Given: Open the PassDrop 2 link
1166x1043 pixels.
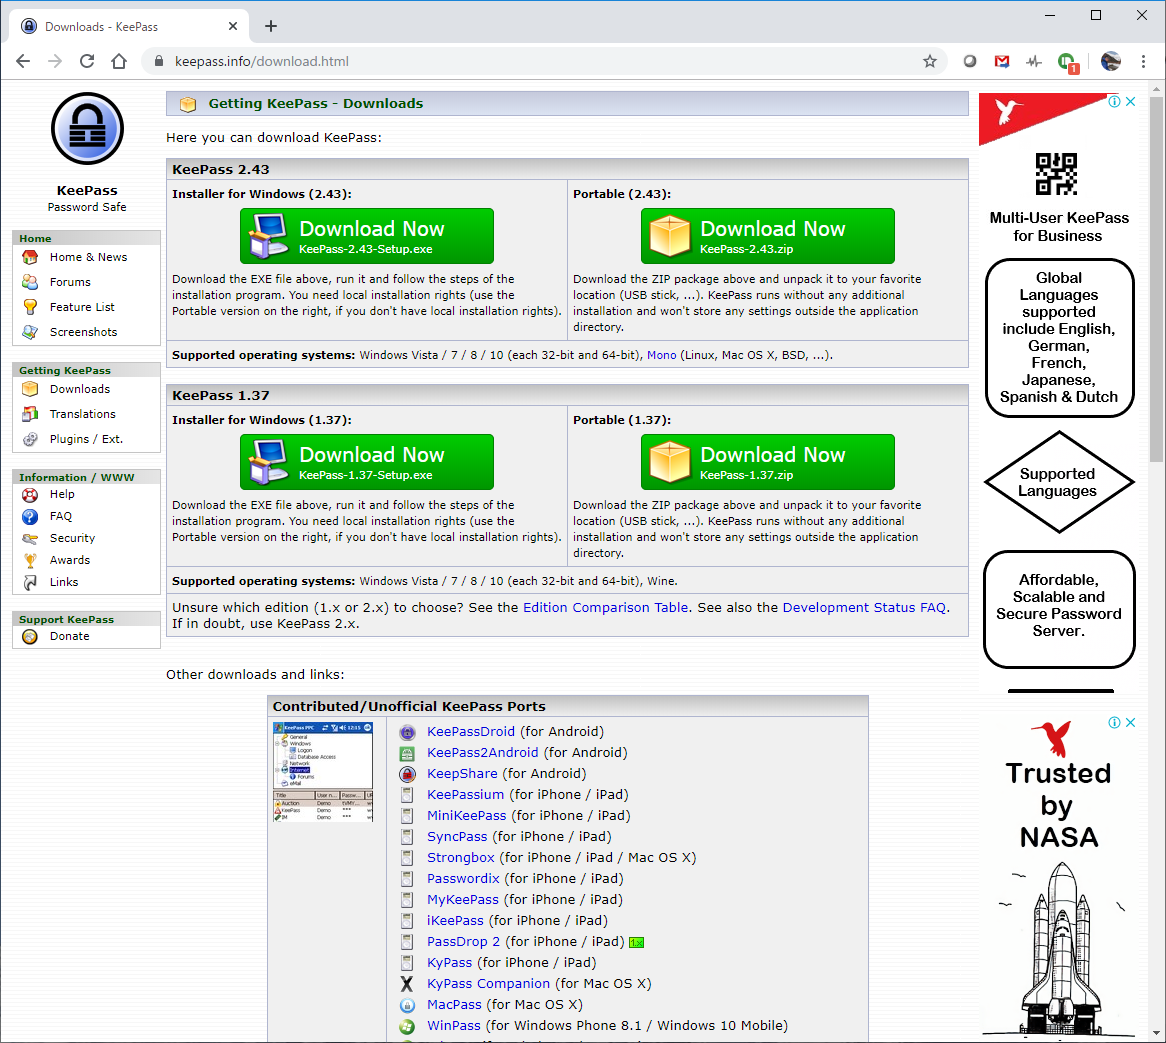Looking at the screenshot, I should point(463,942).
